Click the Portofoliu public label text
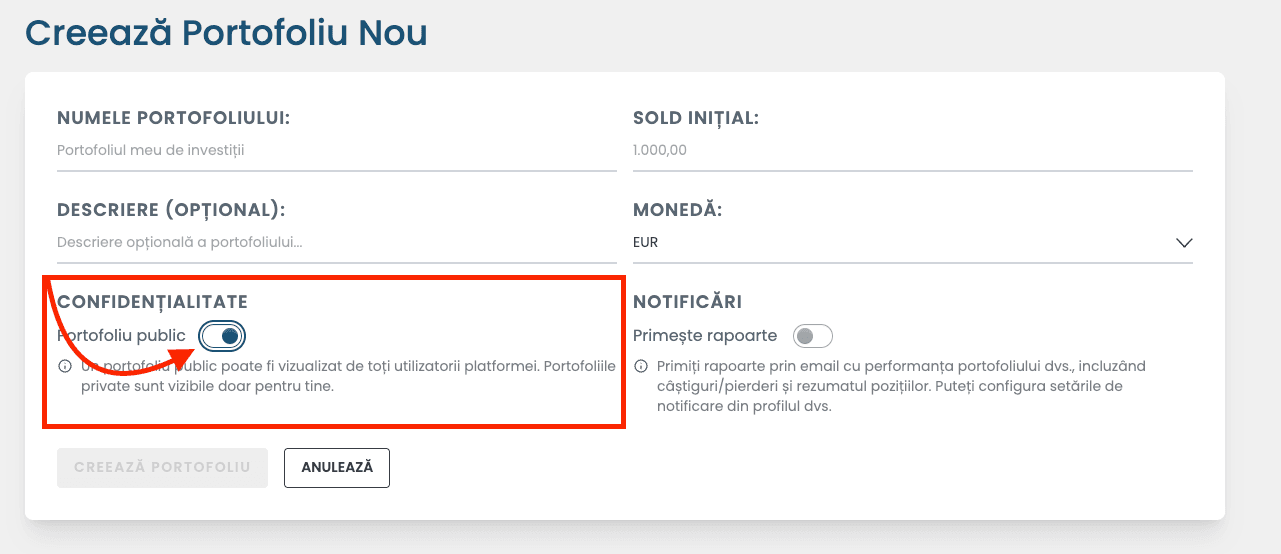The image size is (1281, 554). tap(121, 336)
